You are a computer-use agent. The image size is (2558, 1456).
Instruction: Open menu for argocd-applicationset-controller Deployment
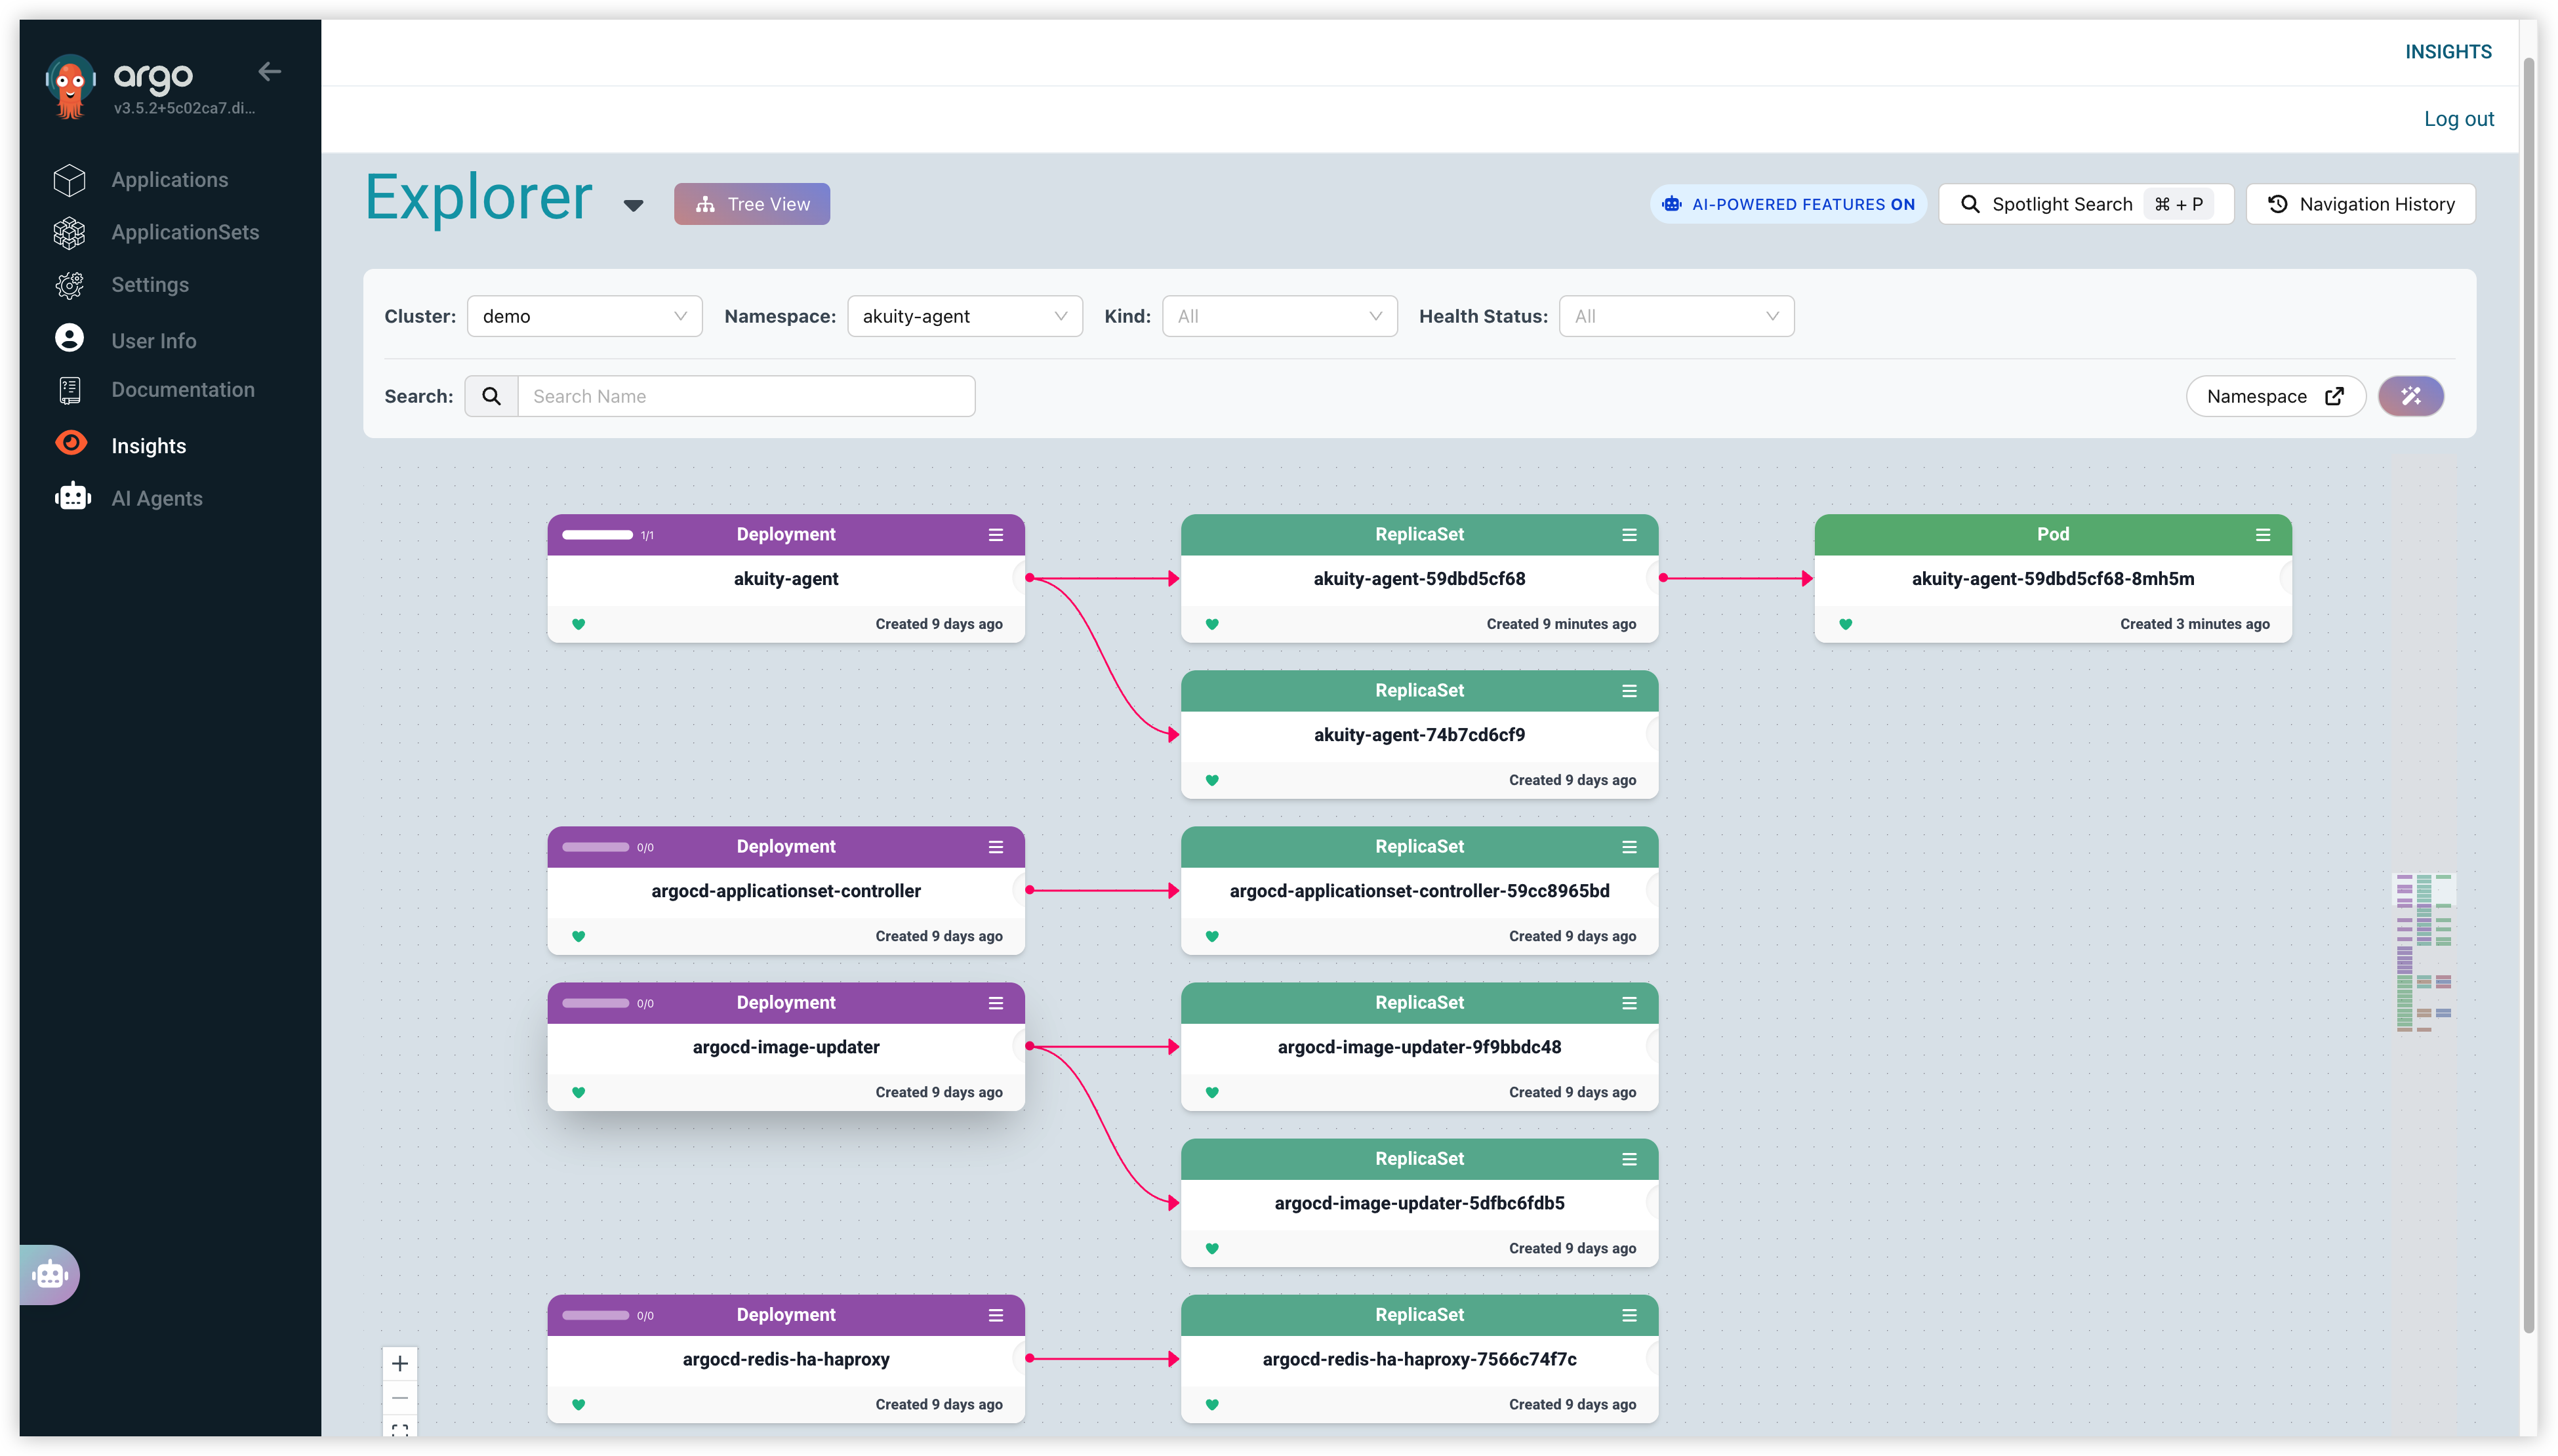pyautogui.click(x=996, y=847)
